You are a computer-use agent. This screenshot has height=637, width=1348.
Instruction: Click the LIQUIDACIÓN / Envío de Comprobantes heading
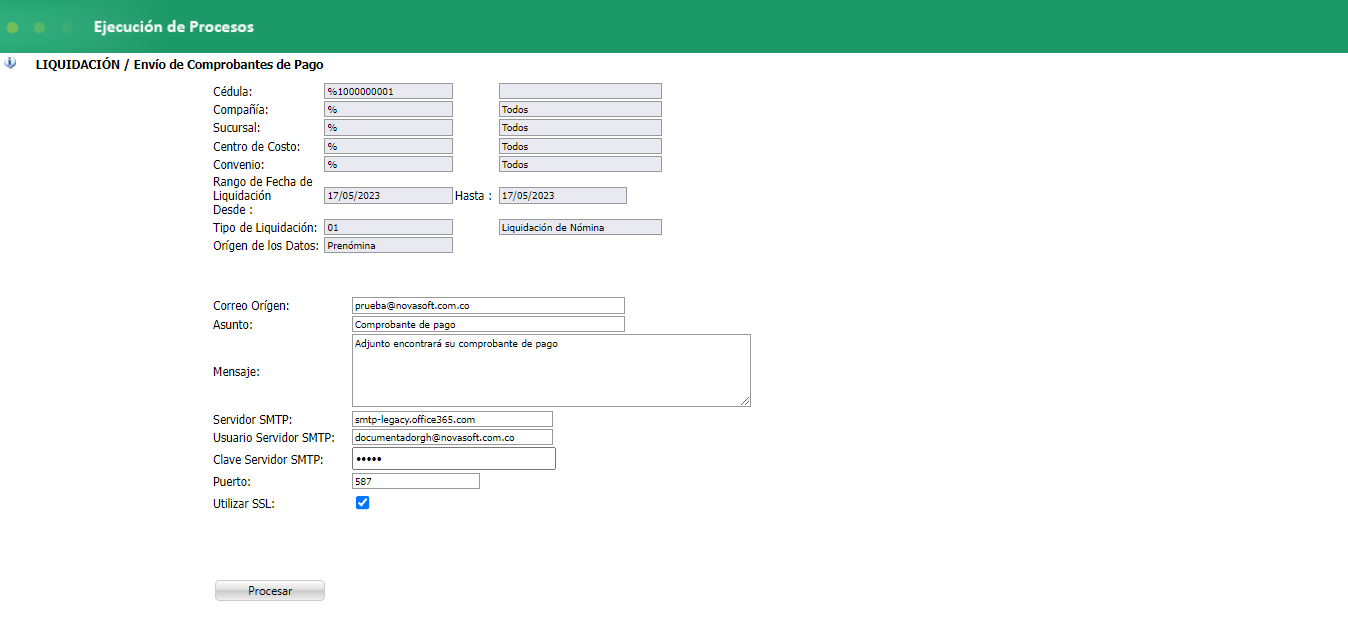[179, 64]
